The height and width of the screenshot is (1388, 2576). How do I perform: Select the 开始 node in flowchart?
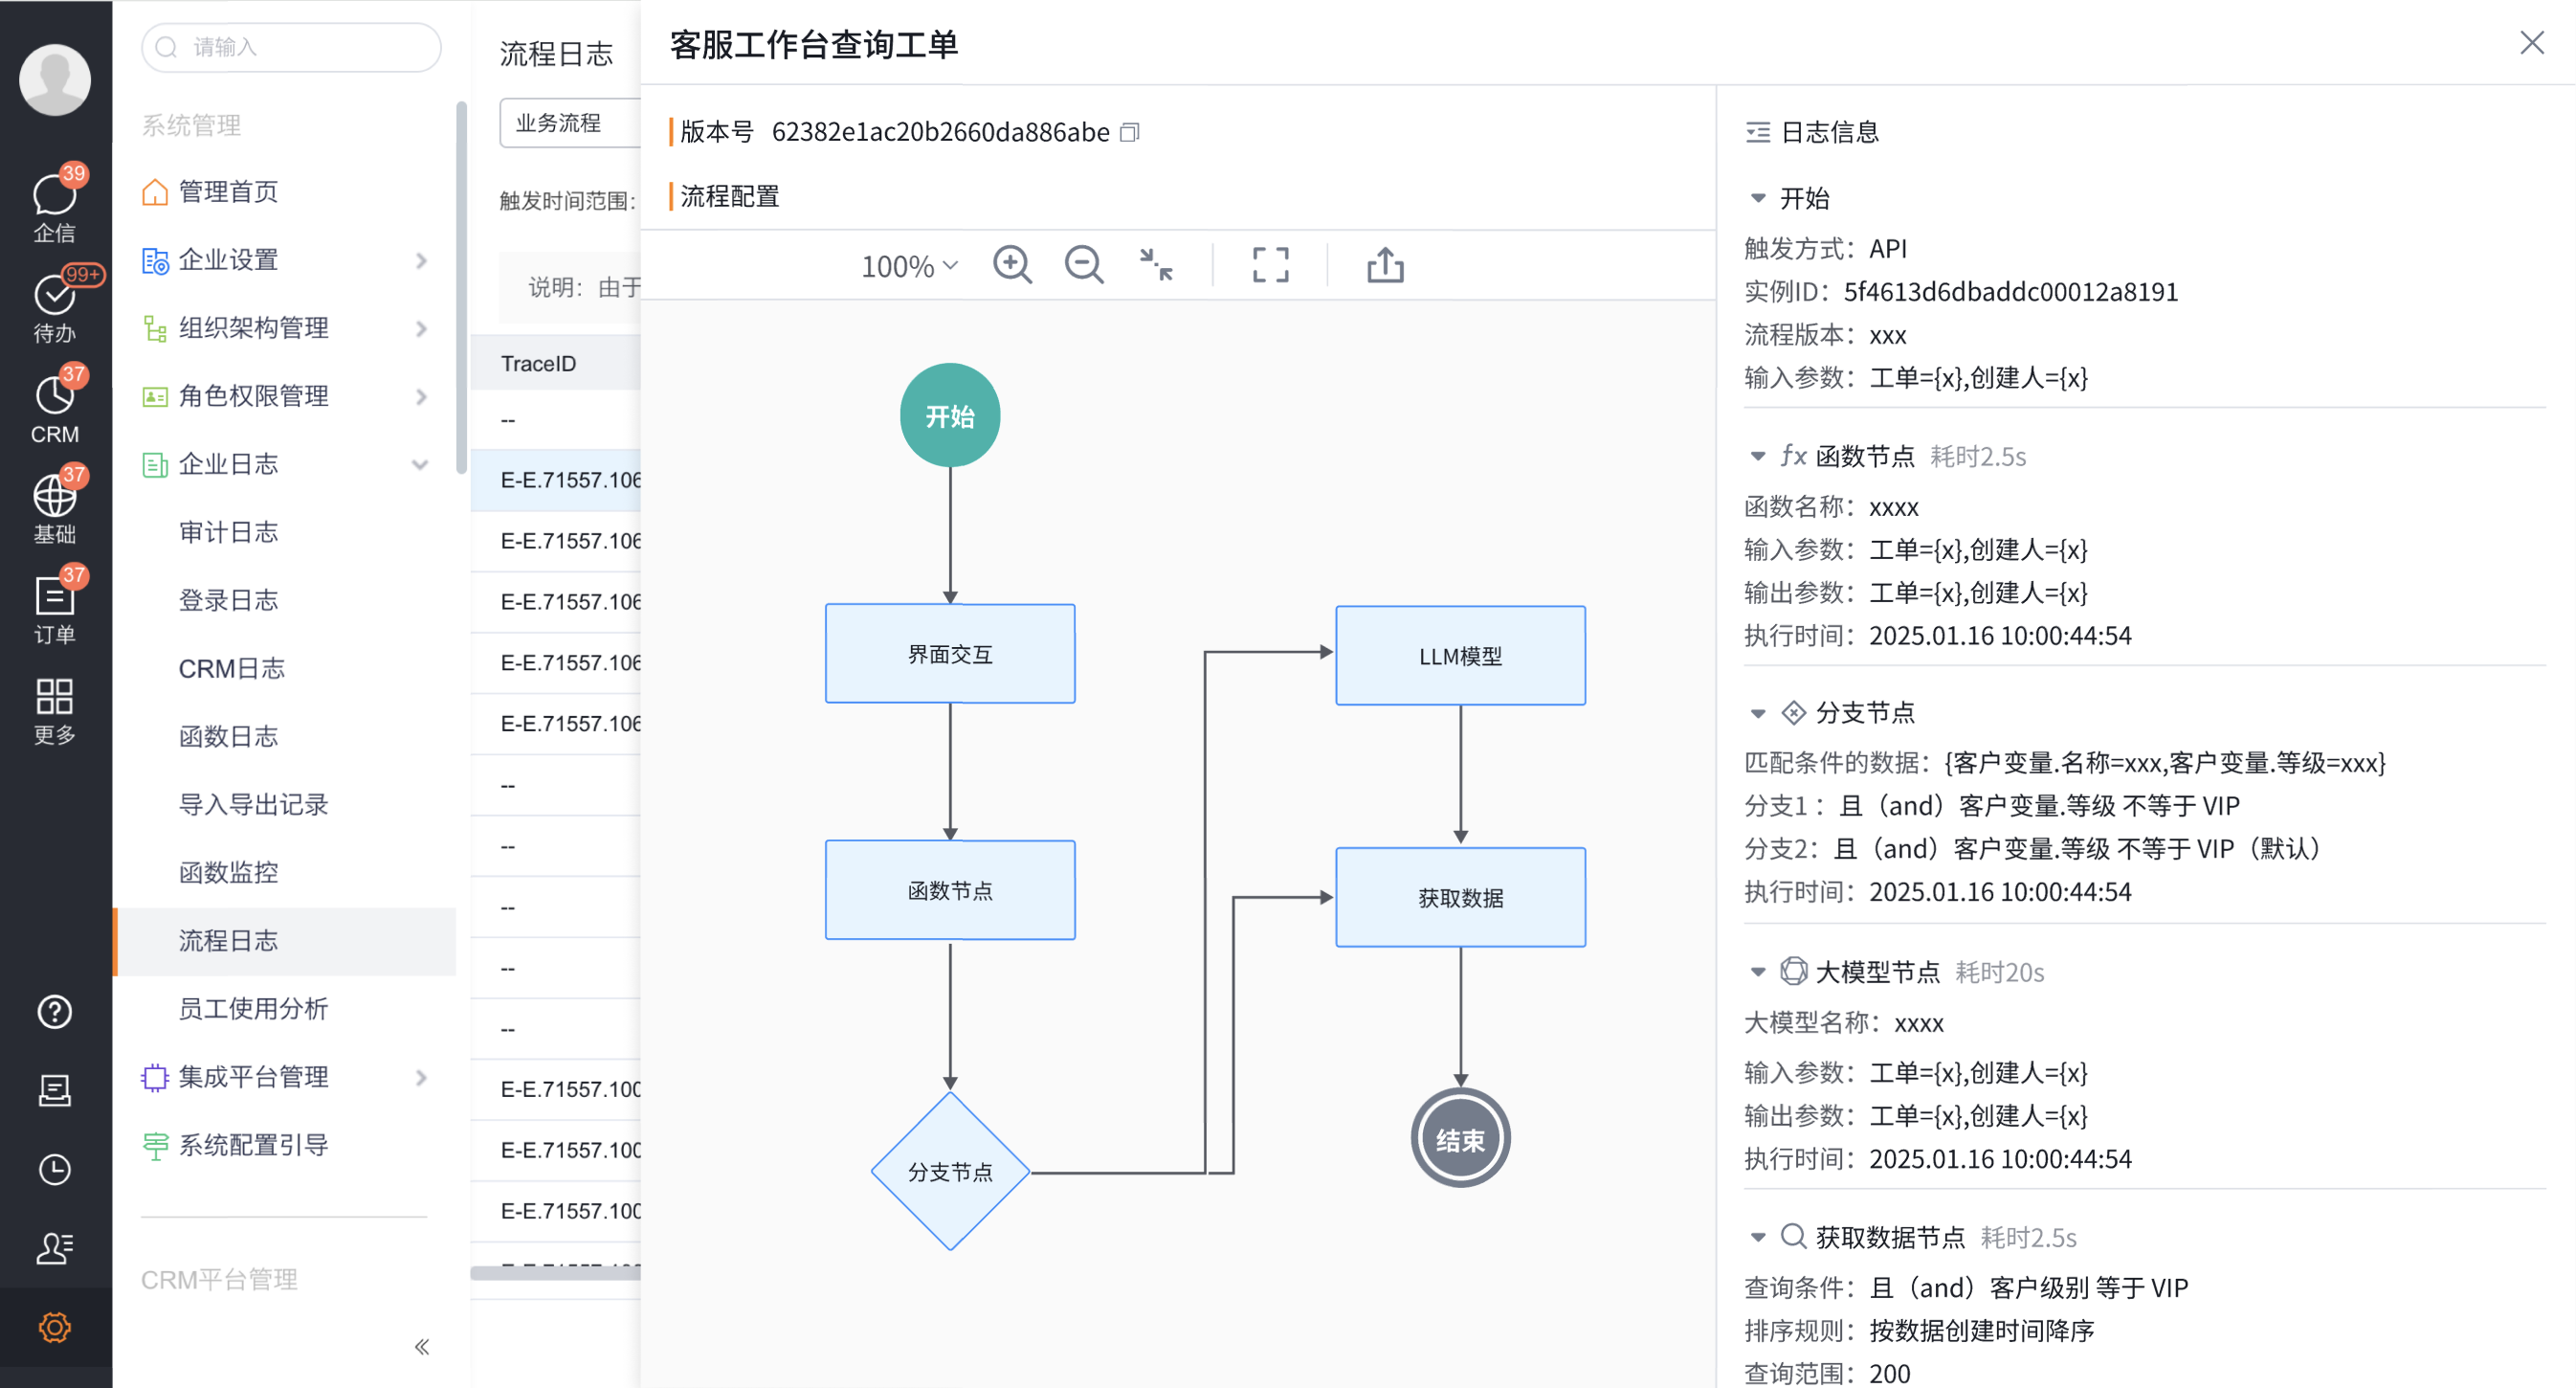(949, 415)
